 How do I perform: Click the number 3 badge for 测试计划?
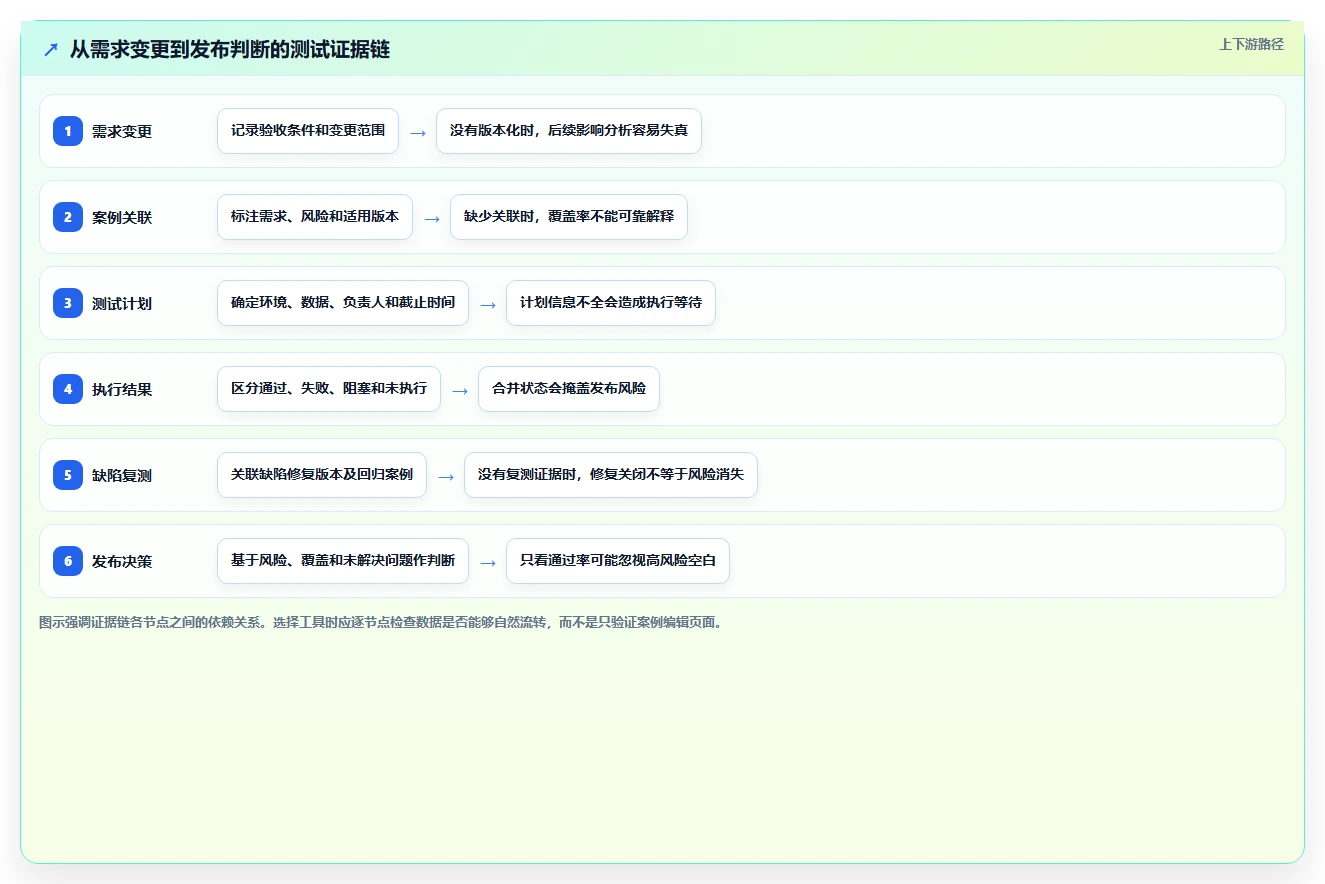point(68,303)
